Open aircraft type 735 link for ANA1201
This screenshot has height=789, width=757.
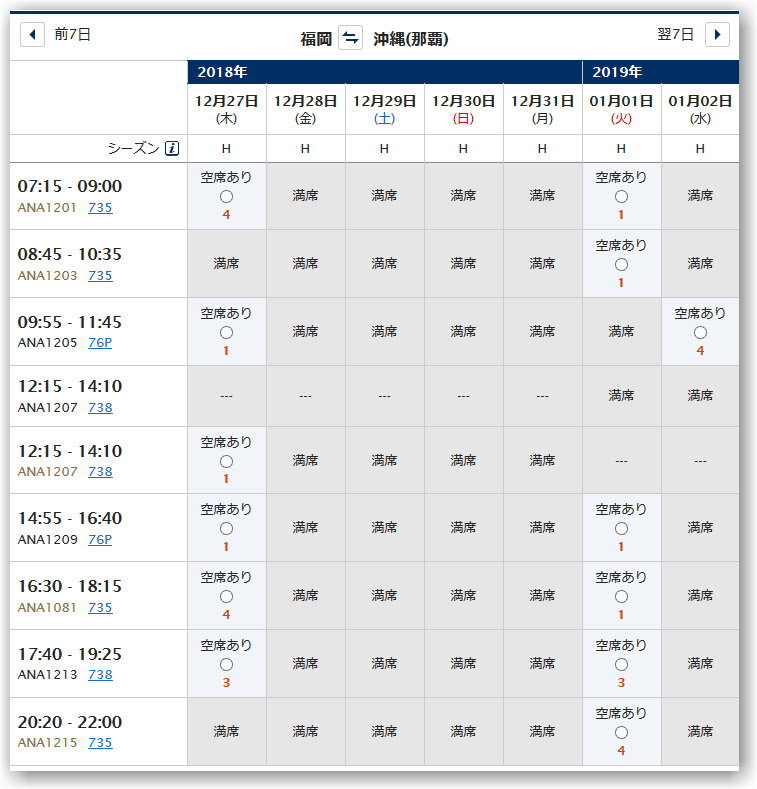100,208
